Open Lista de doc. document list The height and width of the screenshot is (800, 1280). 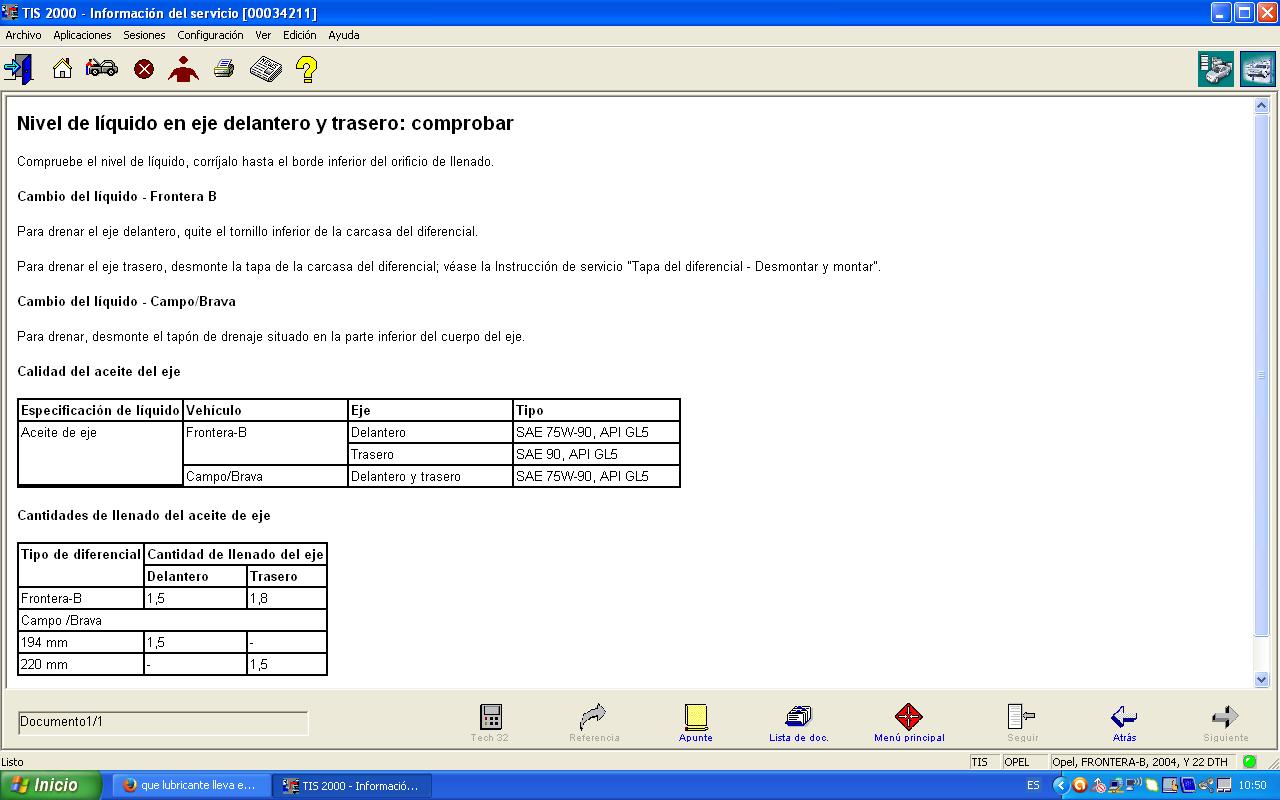click(x=798, y=723)
